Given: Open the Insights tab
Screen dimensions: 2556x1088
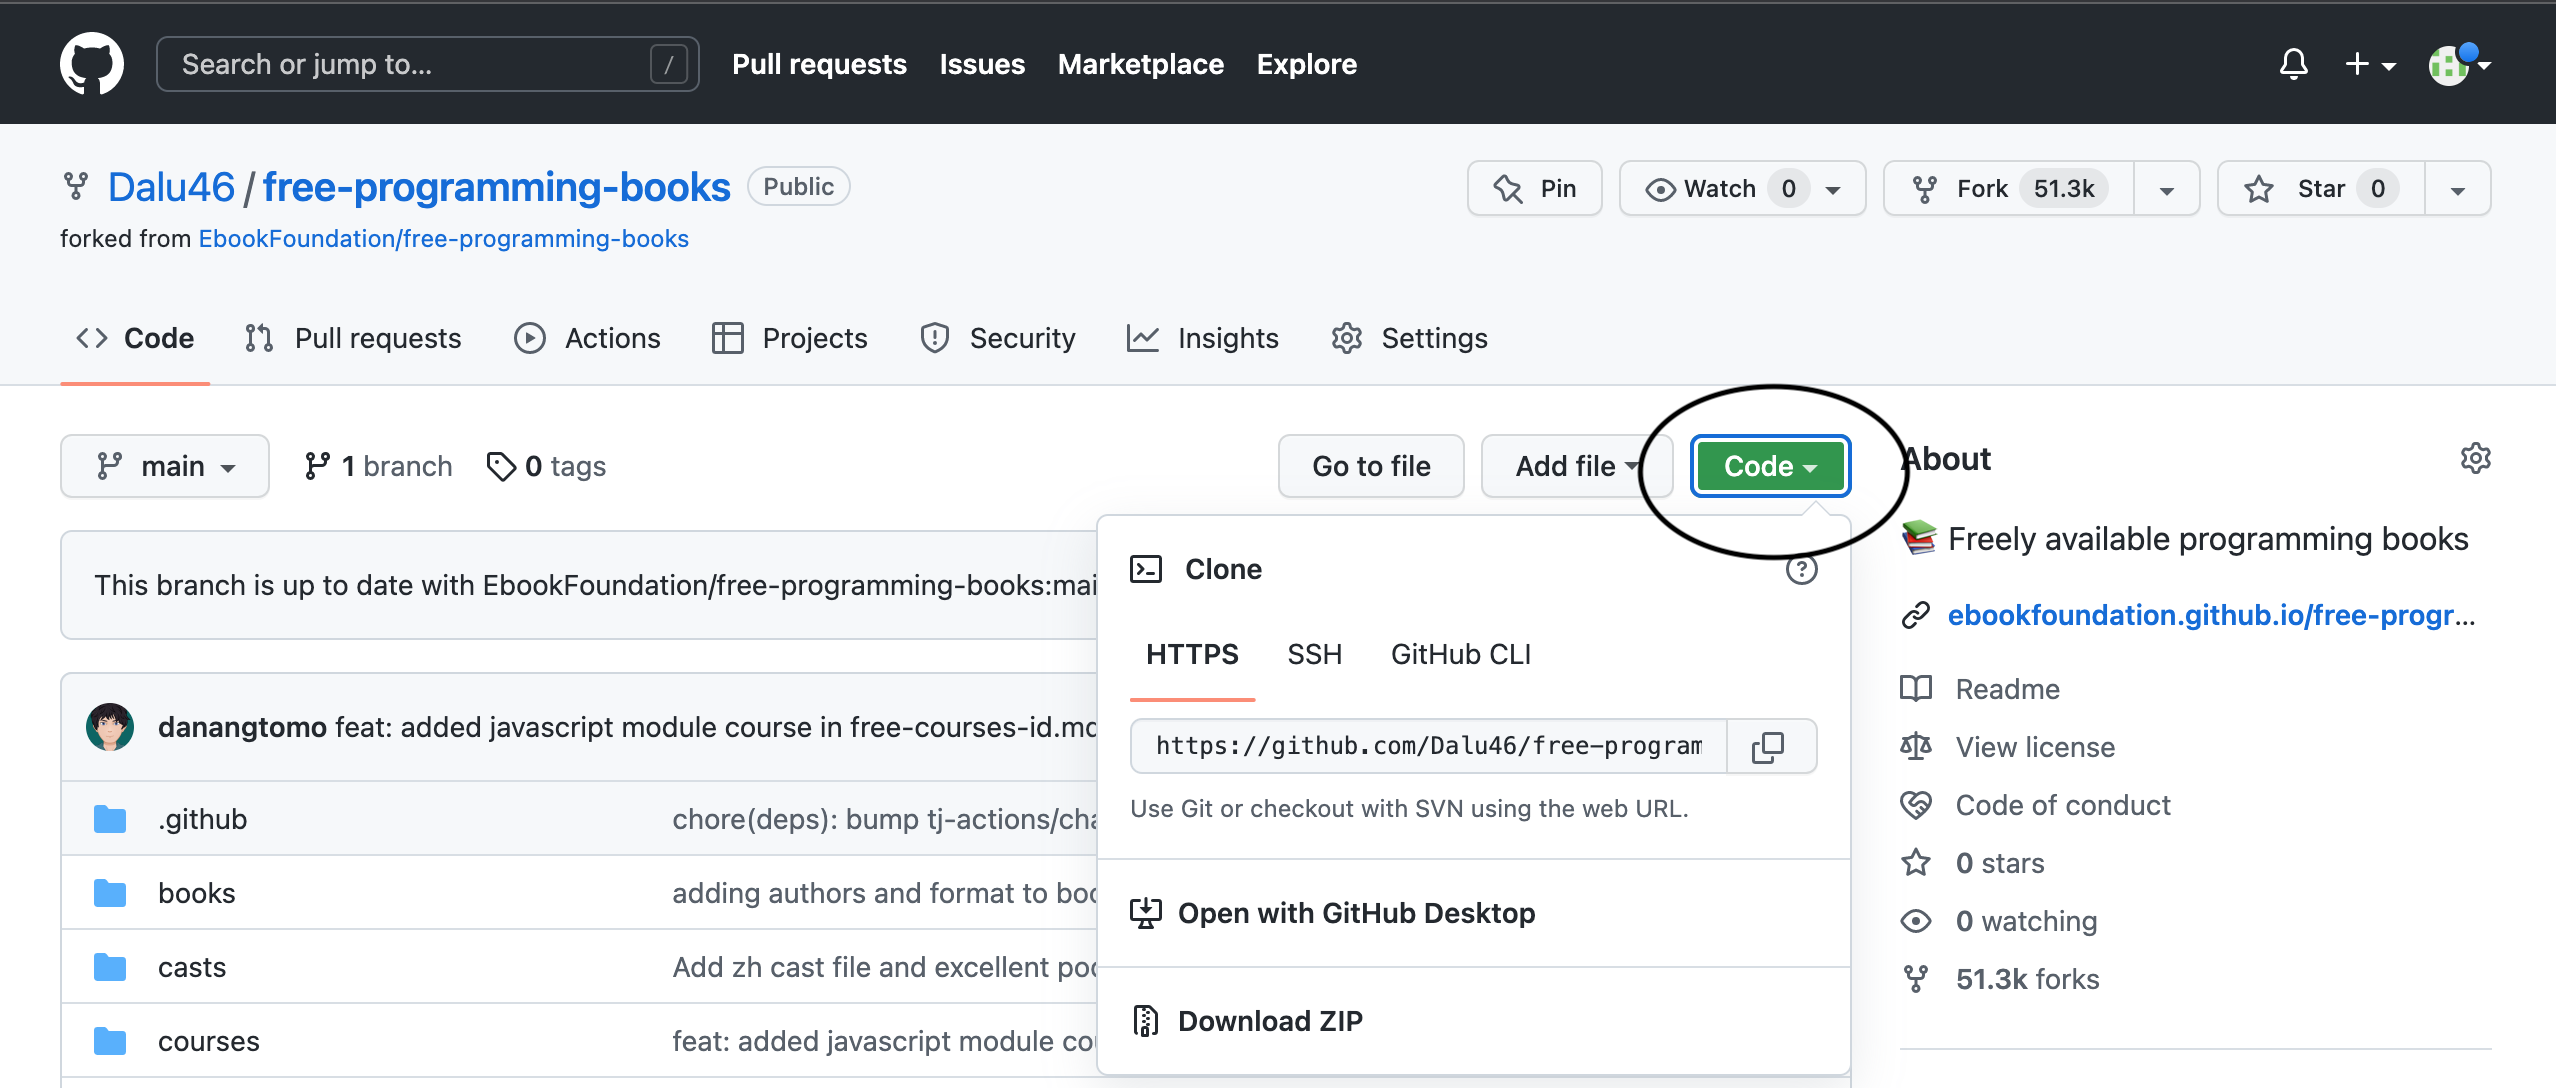Looking at the screenshot, I should click(1202, 338).
